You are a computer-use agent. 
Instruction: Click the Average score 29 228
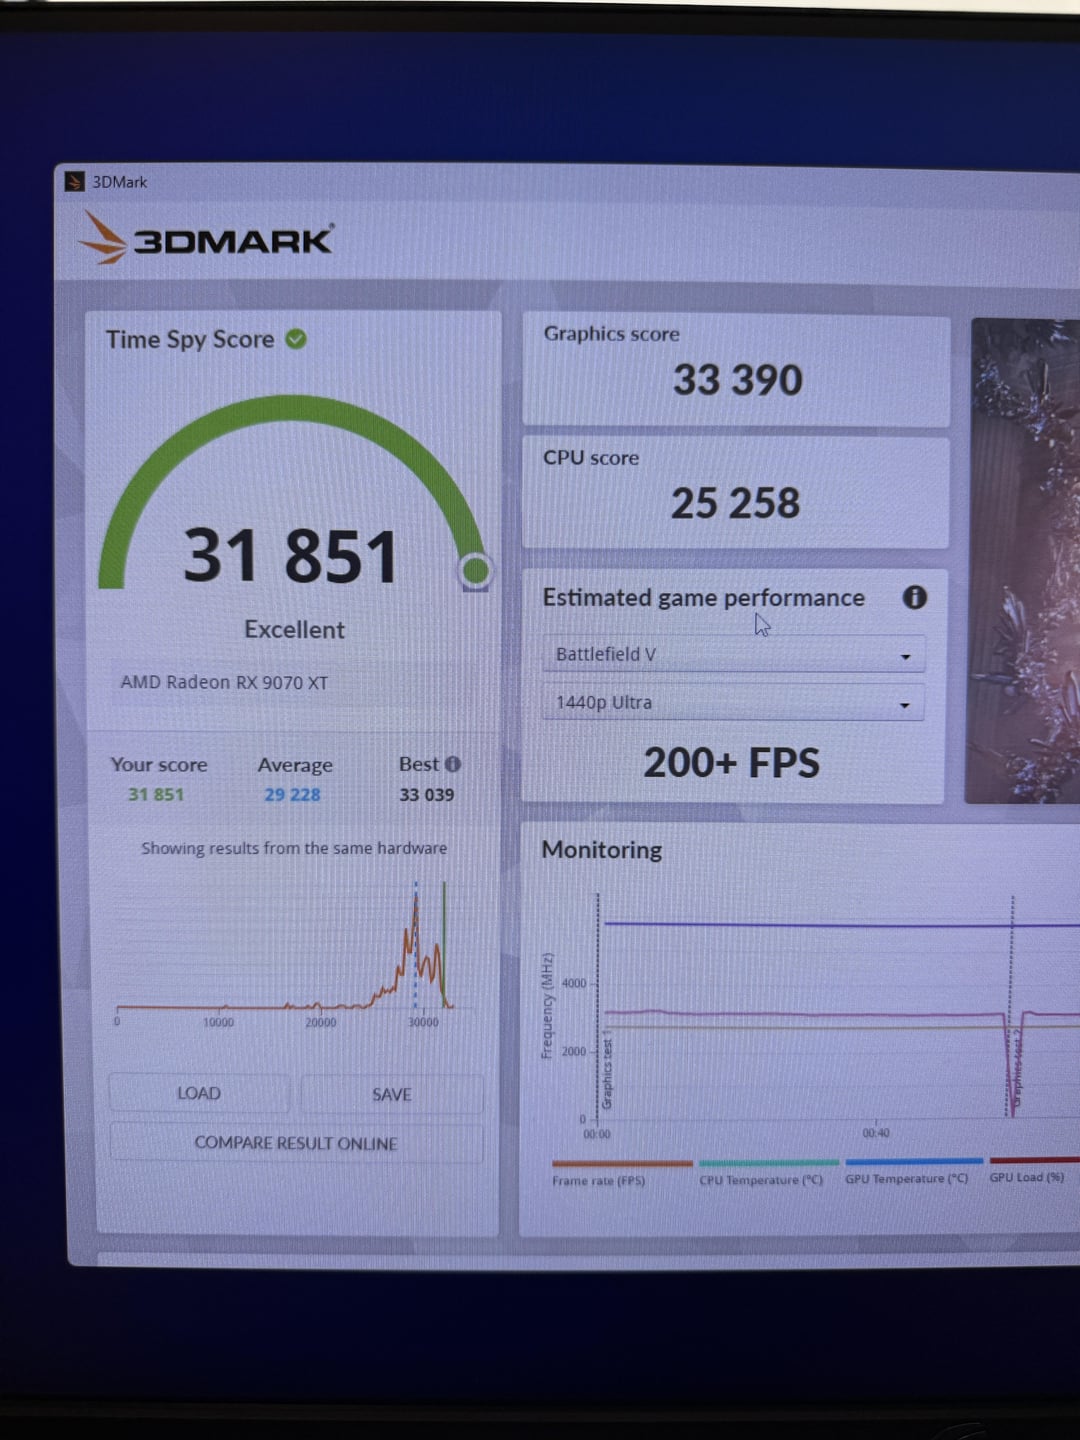coord(292,795)
